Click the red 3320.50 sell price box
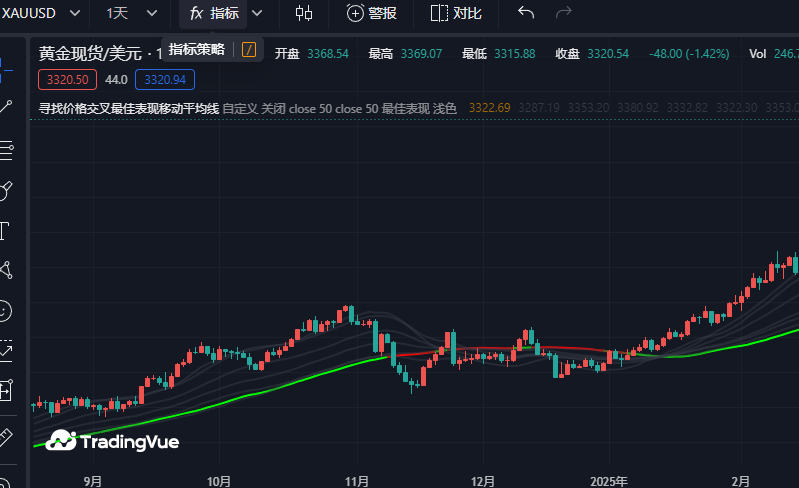The width and height of the screenshot is (799, 488). coord(67,79)
